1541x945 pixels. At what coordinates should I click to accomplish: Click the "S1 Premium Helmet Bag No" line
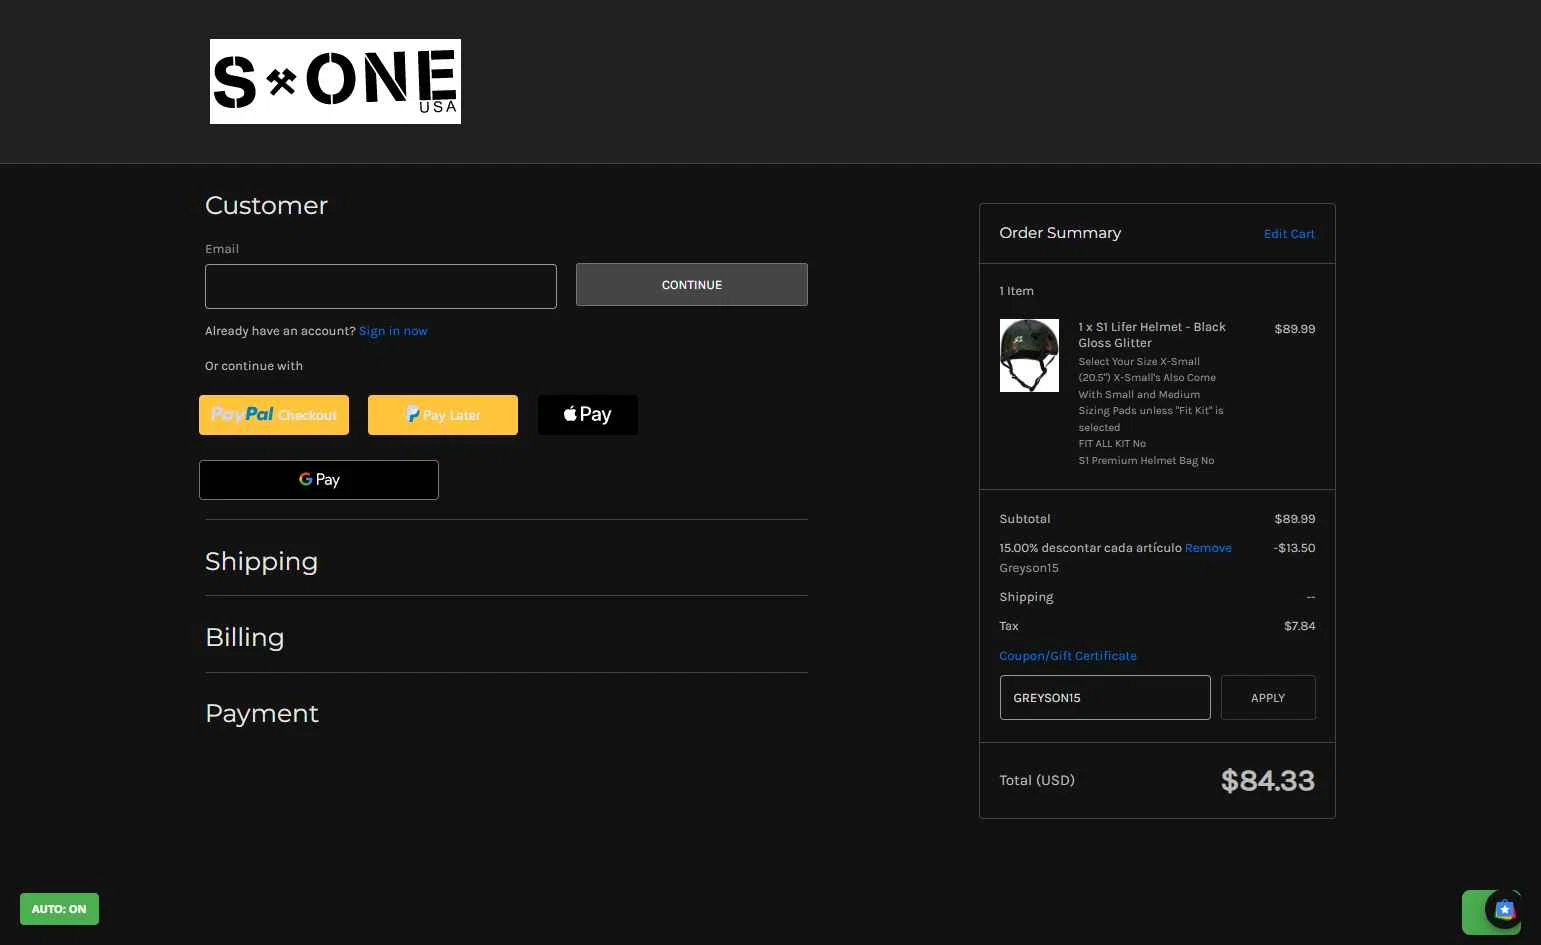tap(1146, 461)
